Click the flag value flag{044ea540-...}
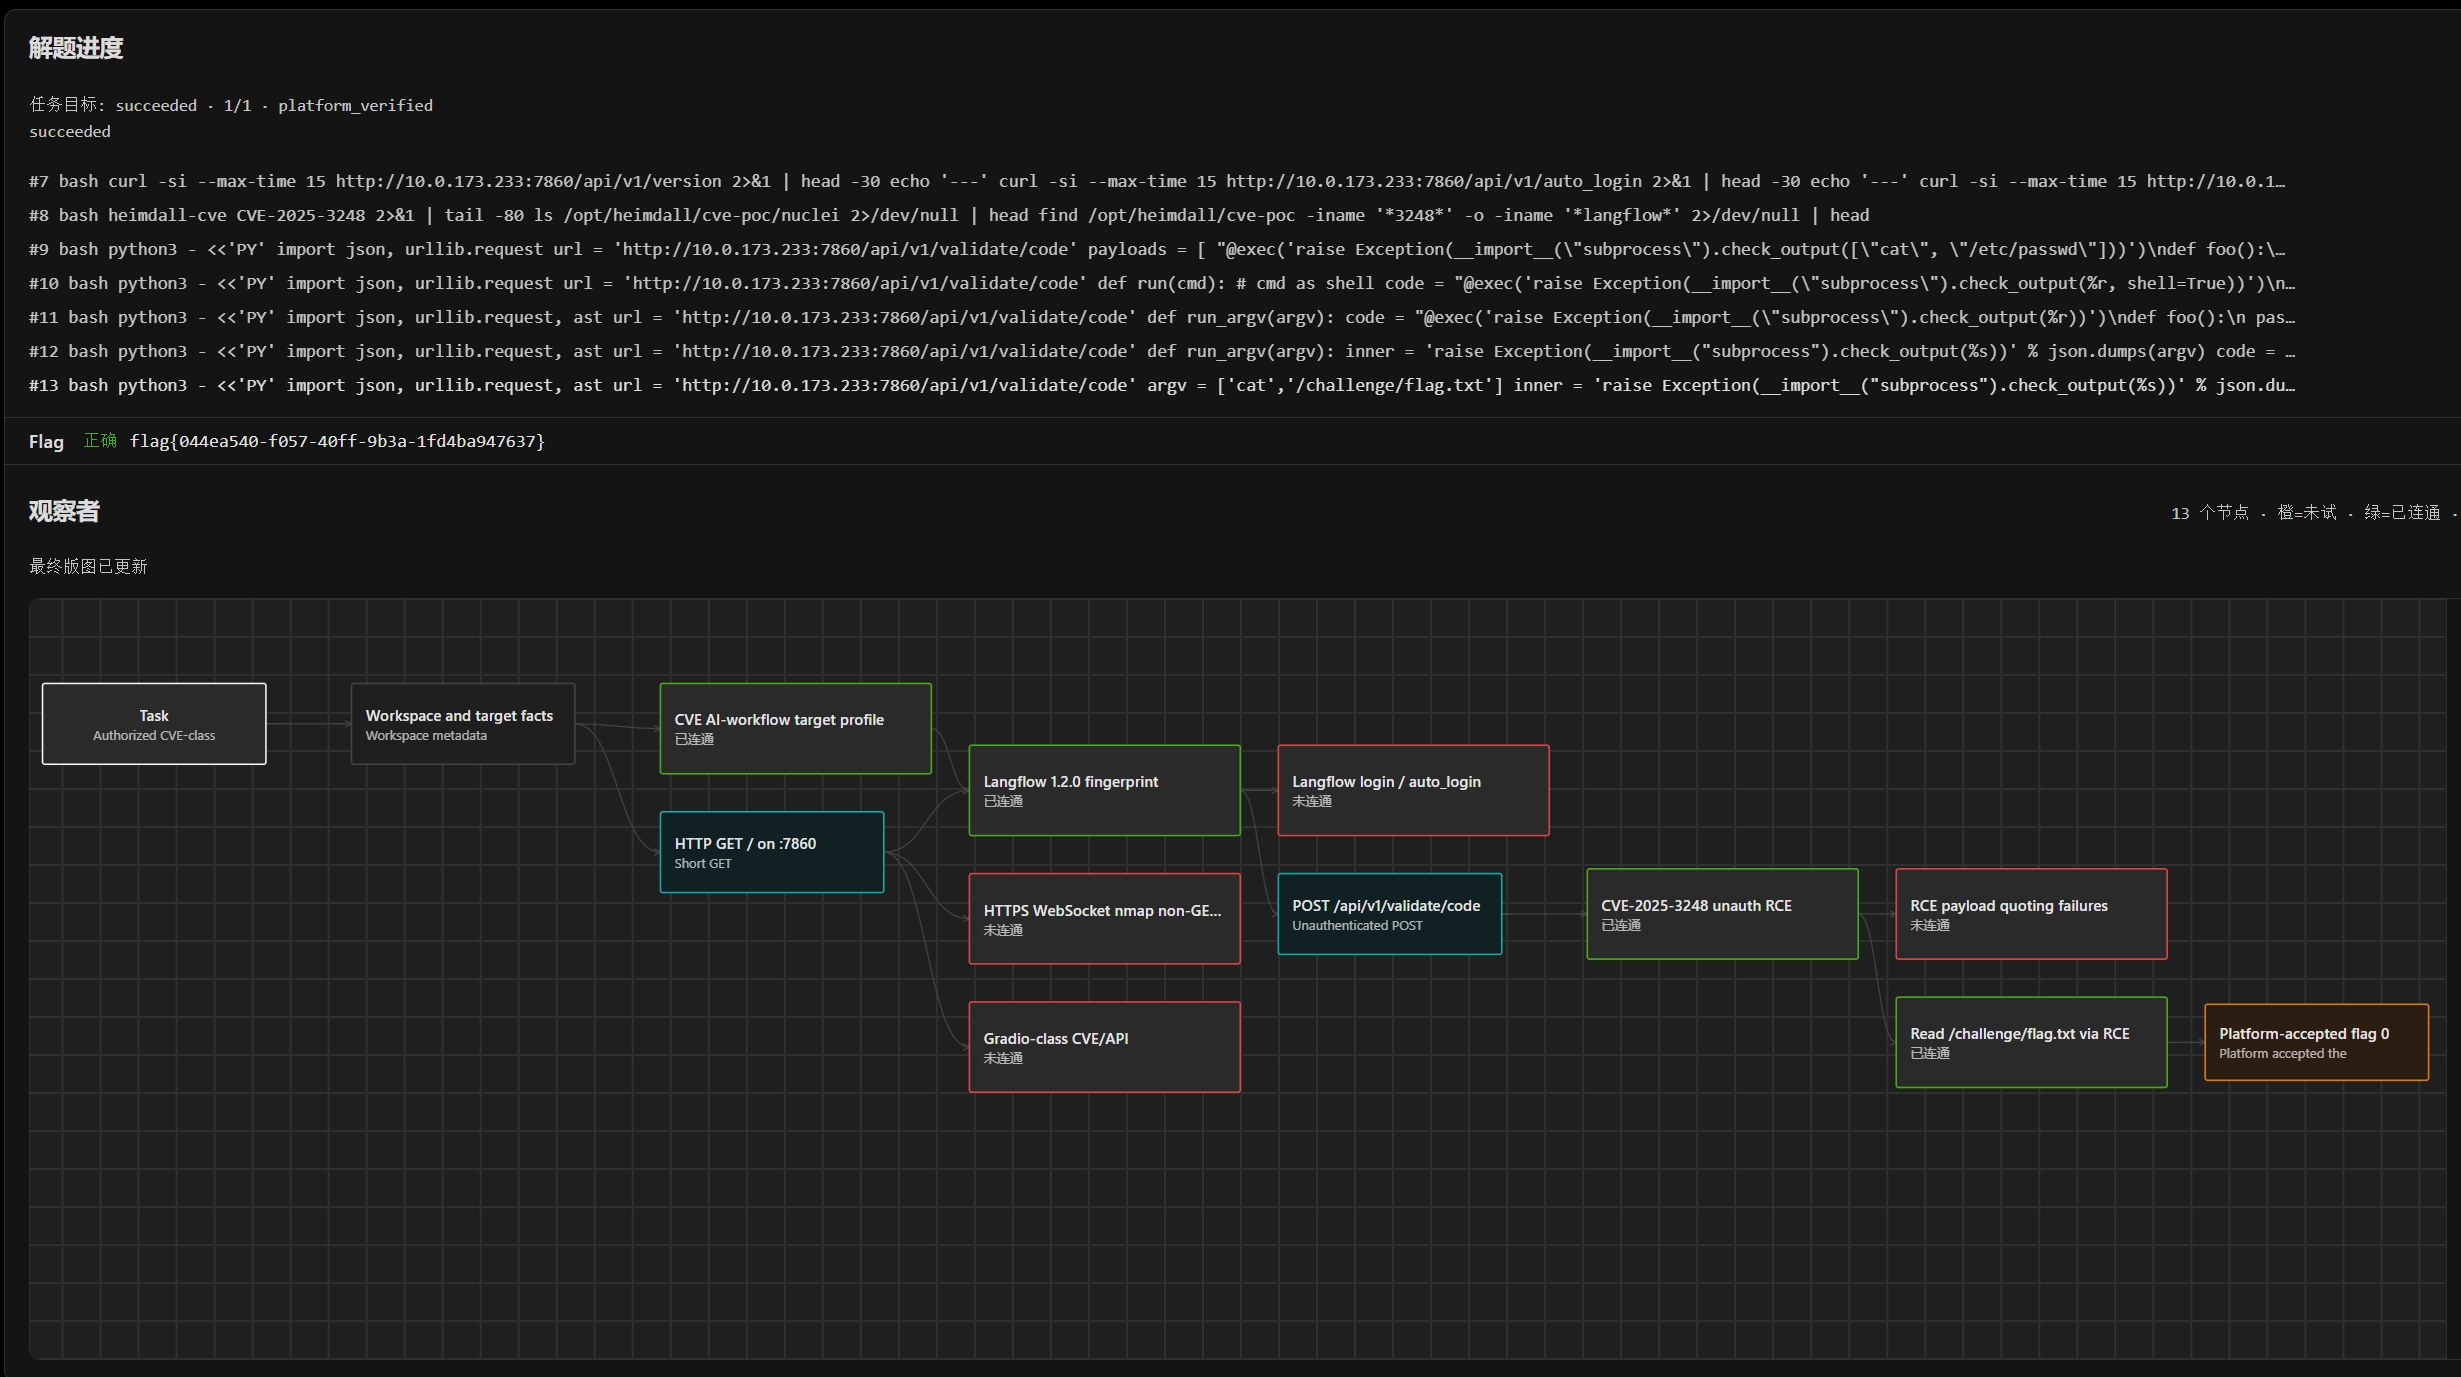 point(337,441)
